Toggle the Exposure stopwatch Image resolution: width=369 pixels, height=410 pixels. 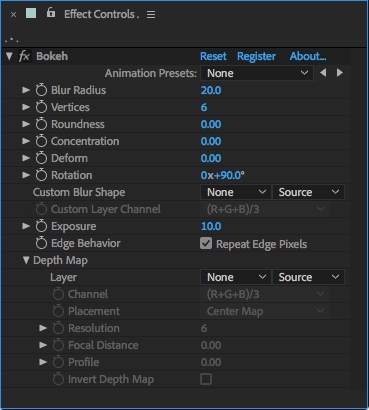click(41, 226)
